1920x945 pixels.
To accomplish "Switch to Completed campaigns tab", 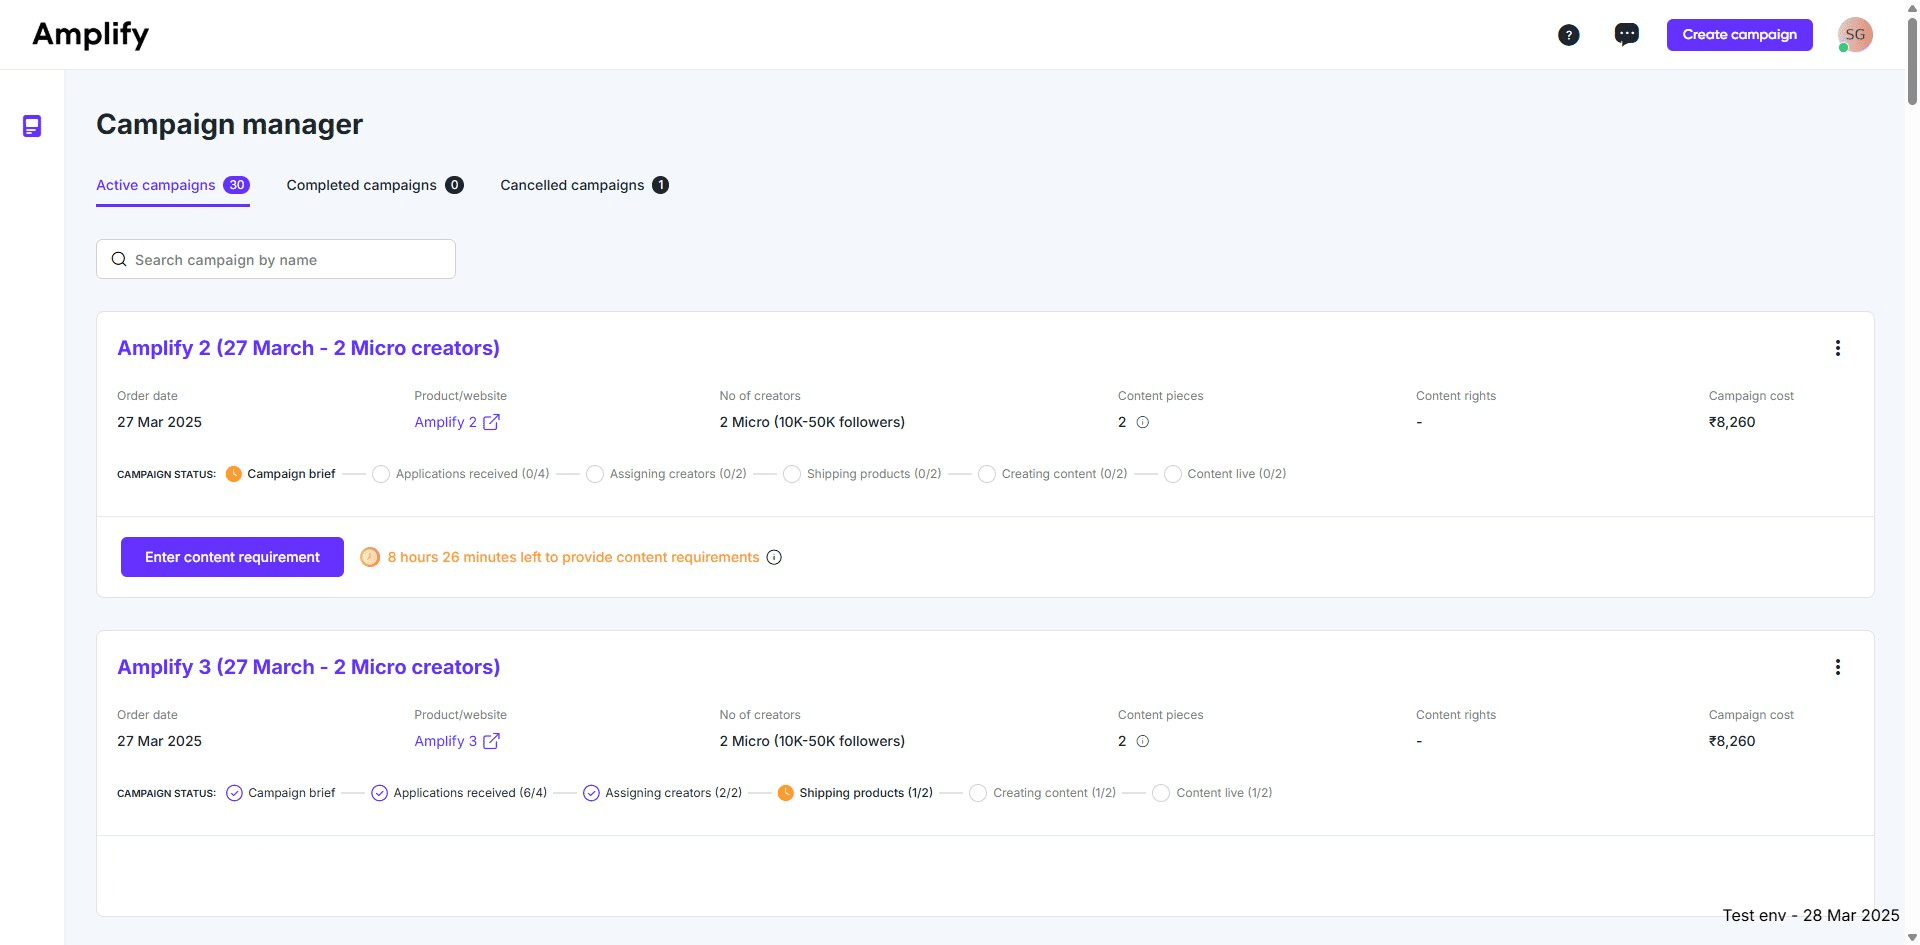I will (374, 185).
